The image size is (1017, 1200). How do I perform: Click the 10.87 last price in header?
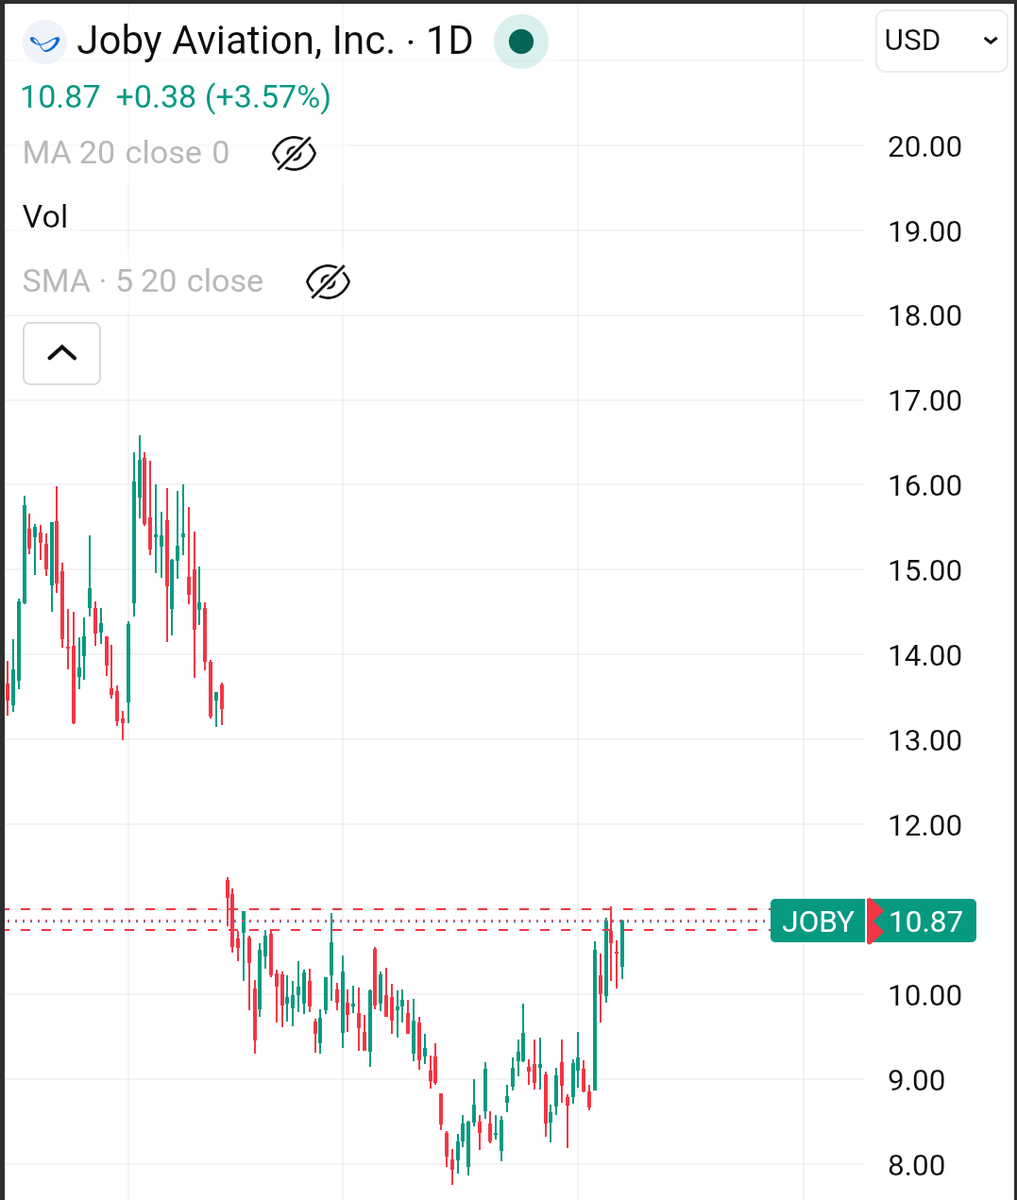click(61, 97)
